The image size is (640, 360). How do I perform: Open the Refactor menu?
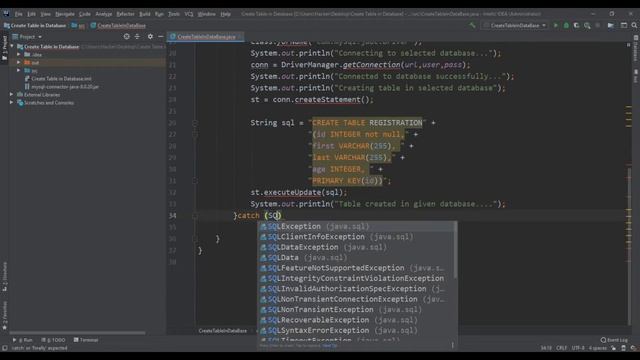coord(125,14)
